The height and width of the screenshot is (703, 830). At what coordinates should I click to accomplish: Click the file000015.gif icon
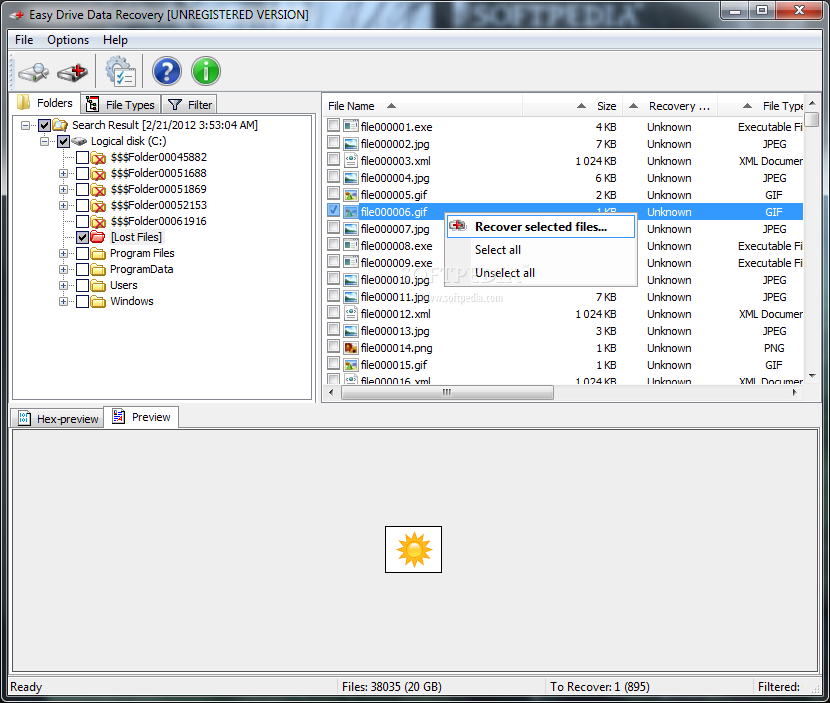[x=350, y=364]
